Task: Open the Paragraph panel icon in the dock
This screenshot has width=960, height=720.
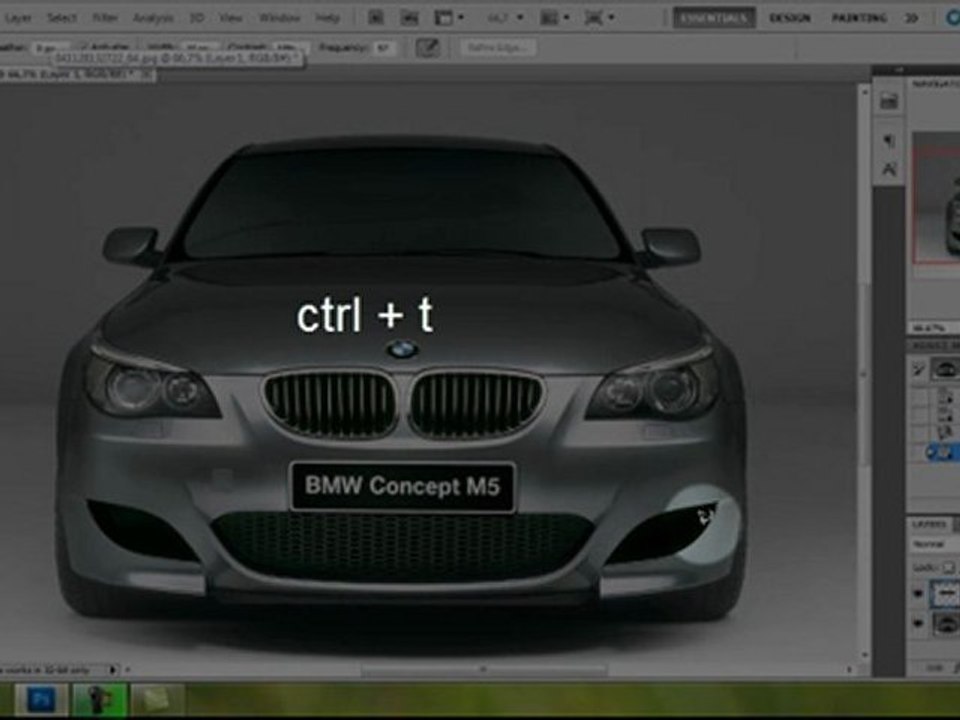Action: click(x=888, y=141)
